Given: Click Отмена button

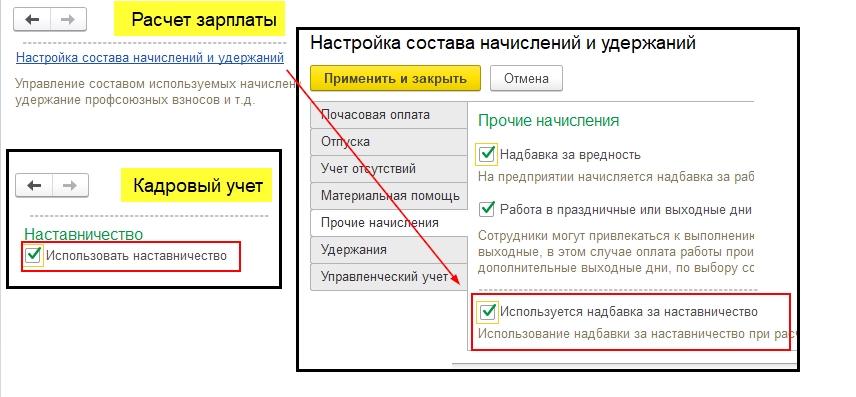Looking at the screenshot, I should tap(526, 78).
